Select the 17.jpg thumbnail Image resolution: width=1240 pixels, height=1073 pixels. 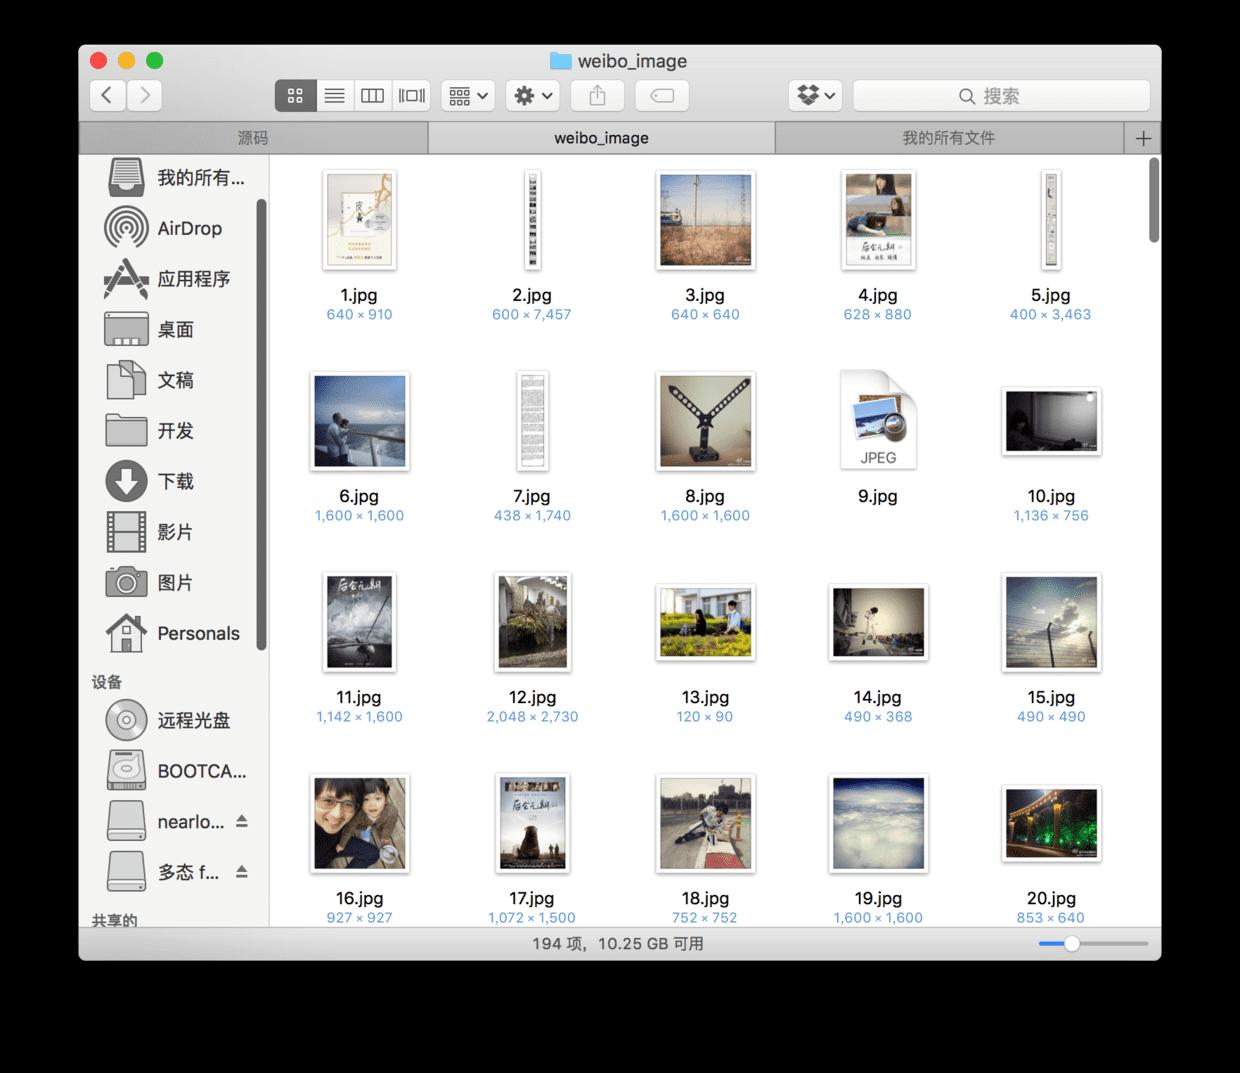532,823
